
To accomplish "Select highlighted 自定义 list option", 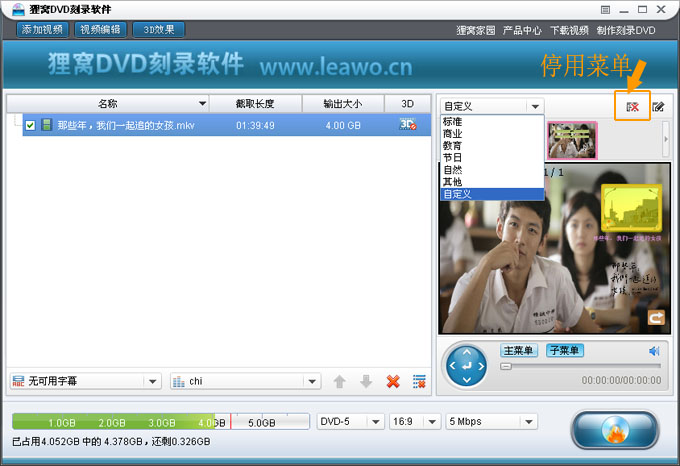I will coord(492,194).
